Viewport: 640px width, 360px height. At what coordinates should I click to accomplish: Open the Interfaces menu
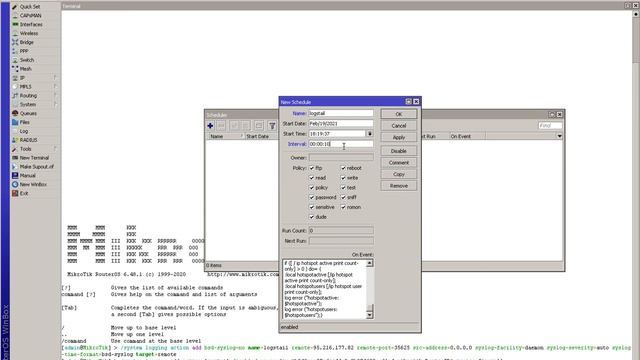(x=31, y=24)
